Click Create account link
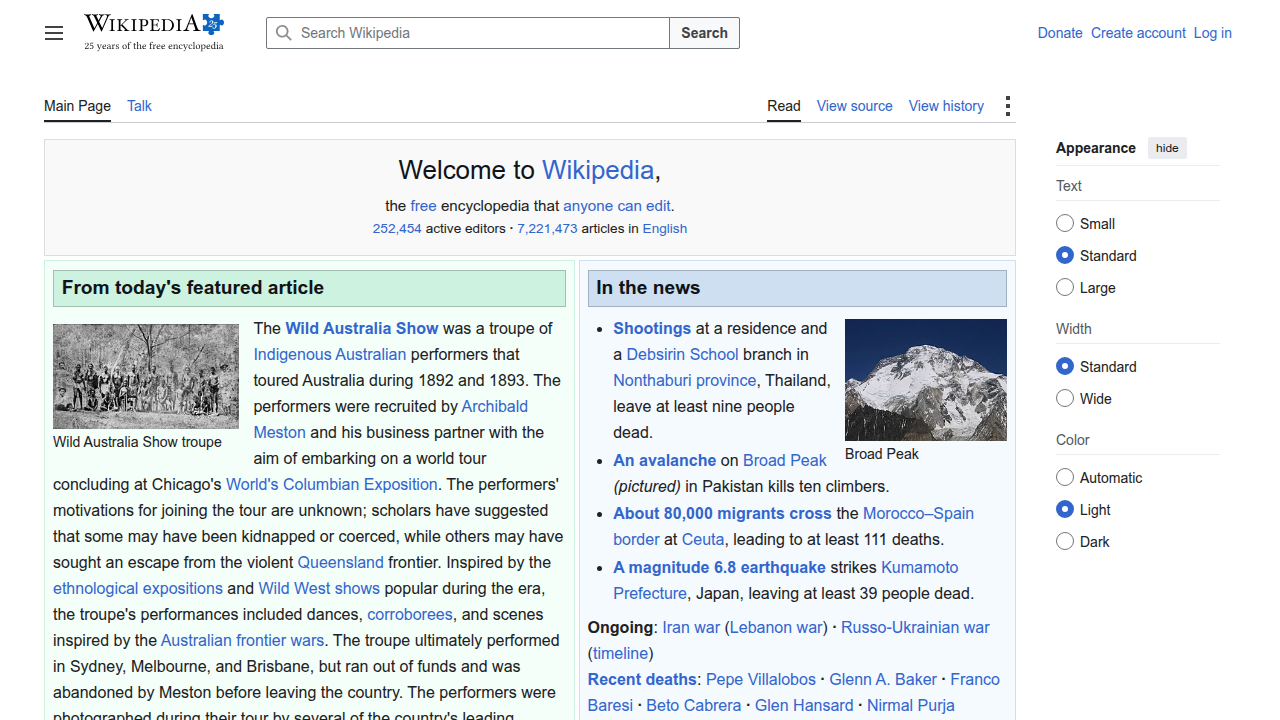Image resolution: width=1280 pixels, height=720 pixels. (1138, 33)
